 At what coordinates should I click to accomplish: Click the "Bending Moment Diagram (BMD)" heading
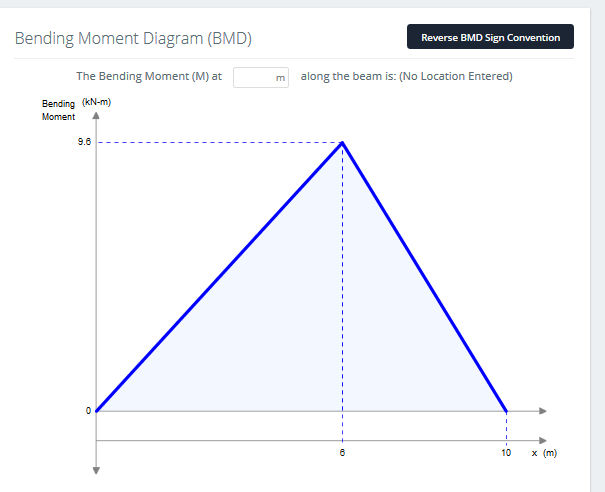pos(132,39)
